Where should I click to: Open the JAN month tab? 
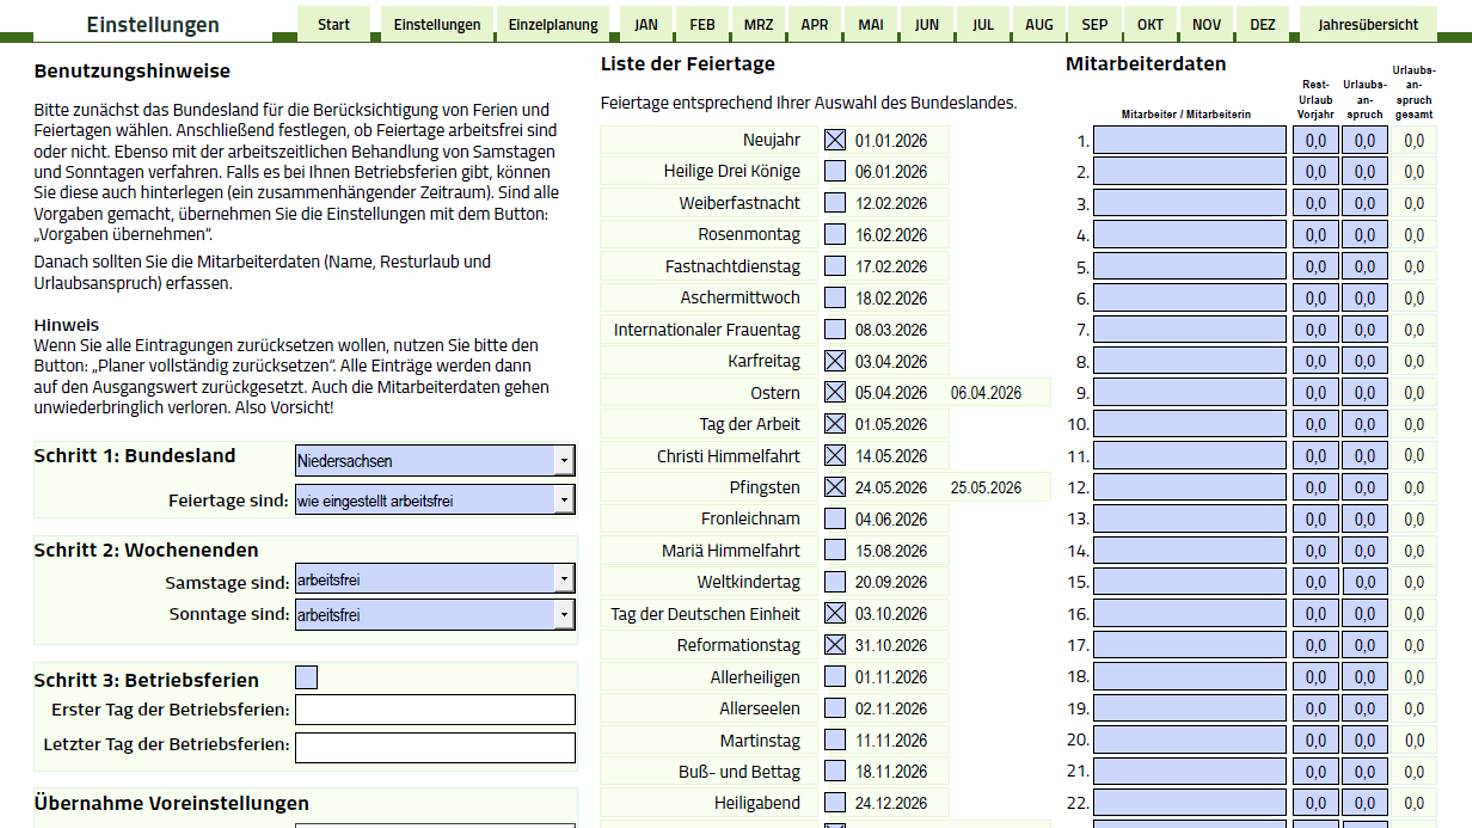point(646,24)
